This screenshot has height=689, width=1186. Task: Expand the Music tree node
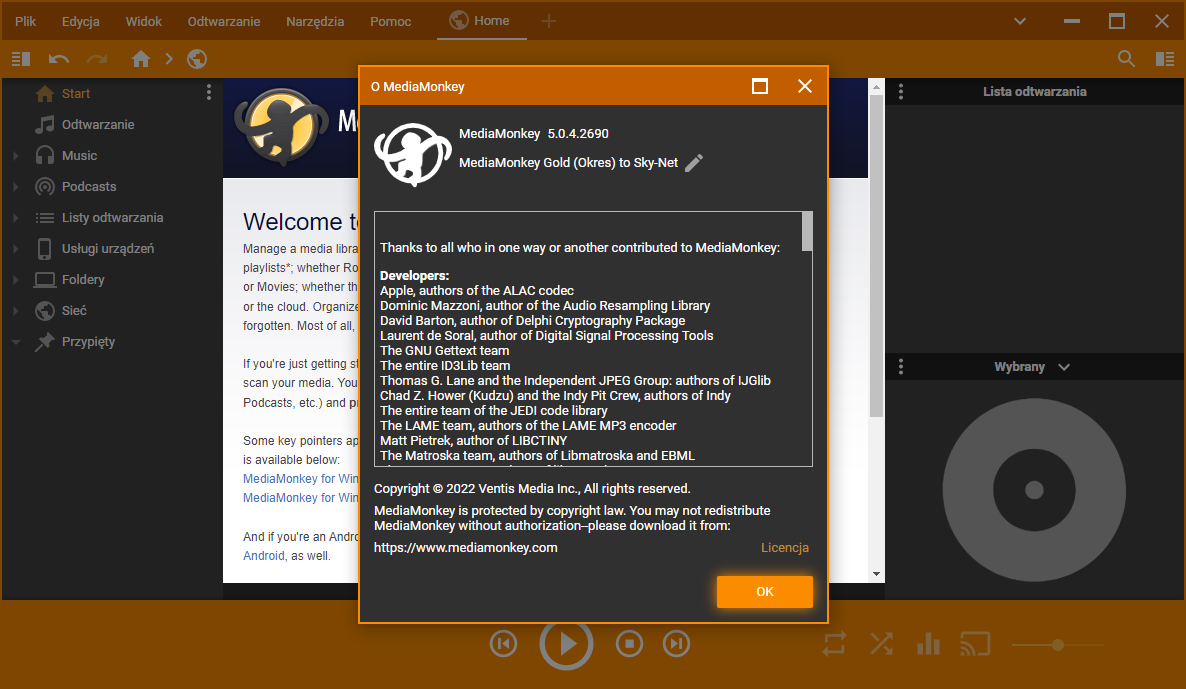click(15, 155)
